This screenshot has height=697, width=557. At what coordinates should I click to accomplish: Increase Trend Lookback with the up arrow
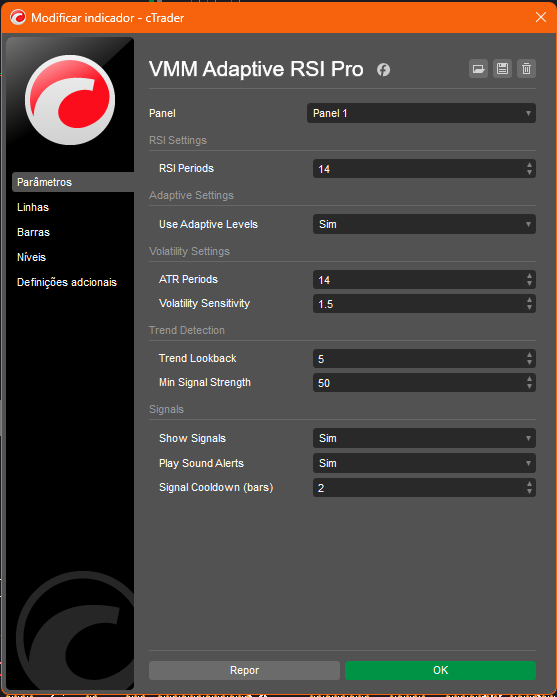click(529, 355)
